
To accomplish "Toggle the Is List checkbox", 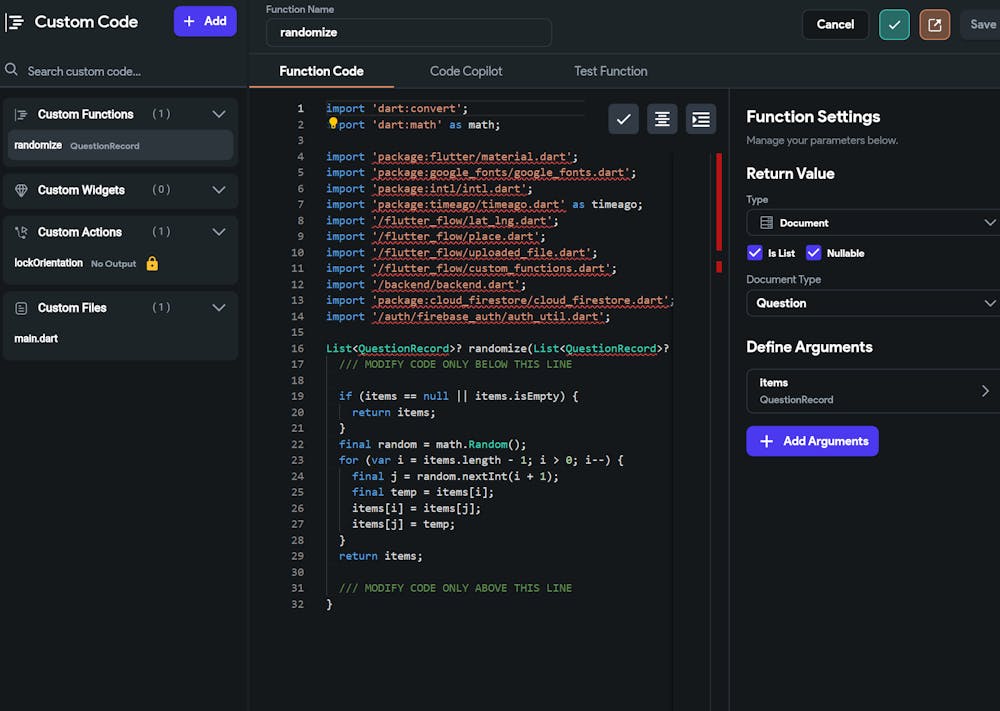I will click(755, 253).
